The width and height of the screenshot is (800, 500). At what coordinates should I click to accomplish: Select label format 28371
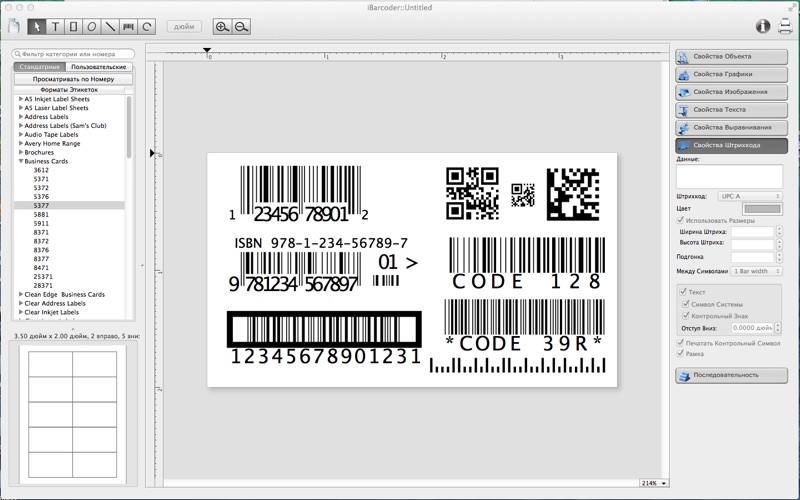click(x=43, y=285)
